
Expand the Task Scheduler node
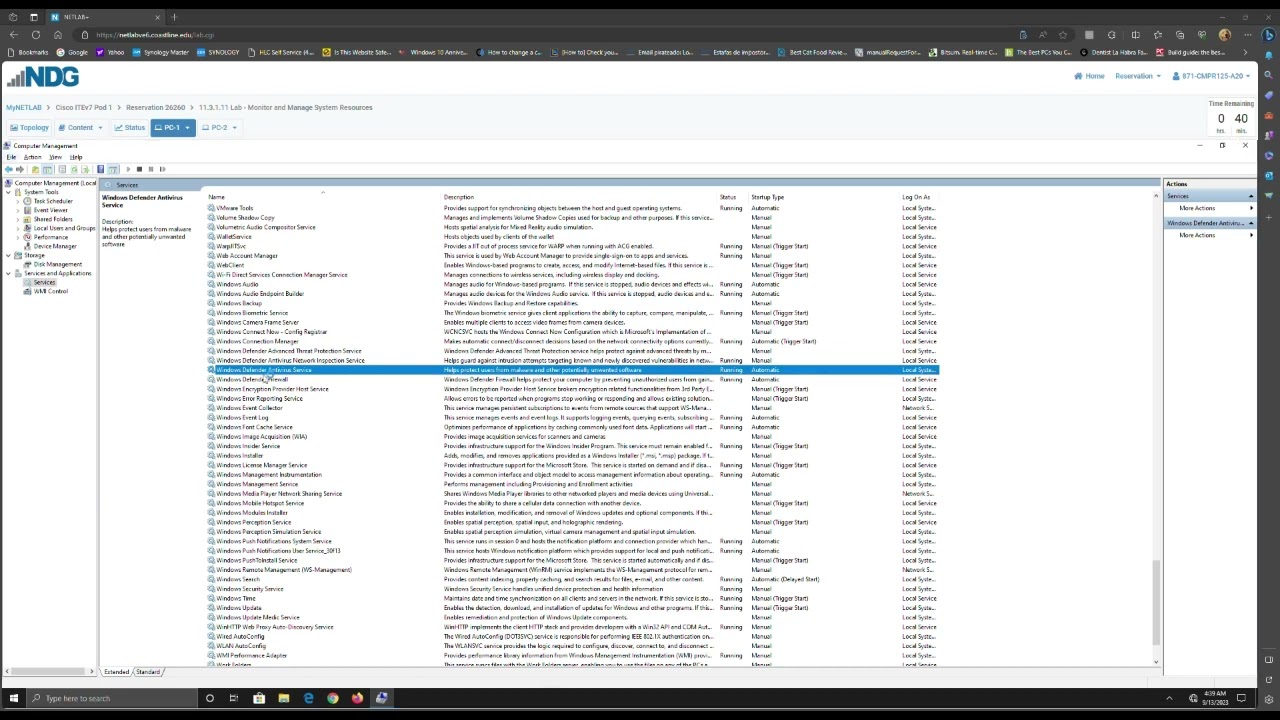[18, 201]
